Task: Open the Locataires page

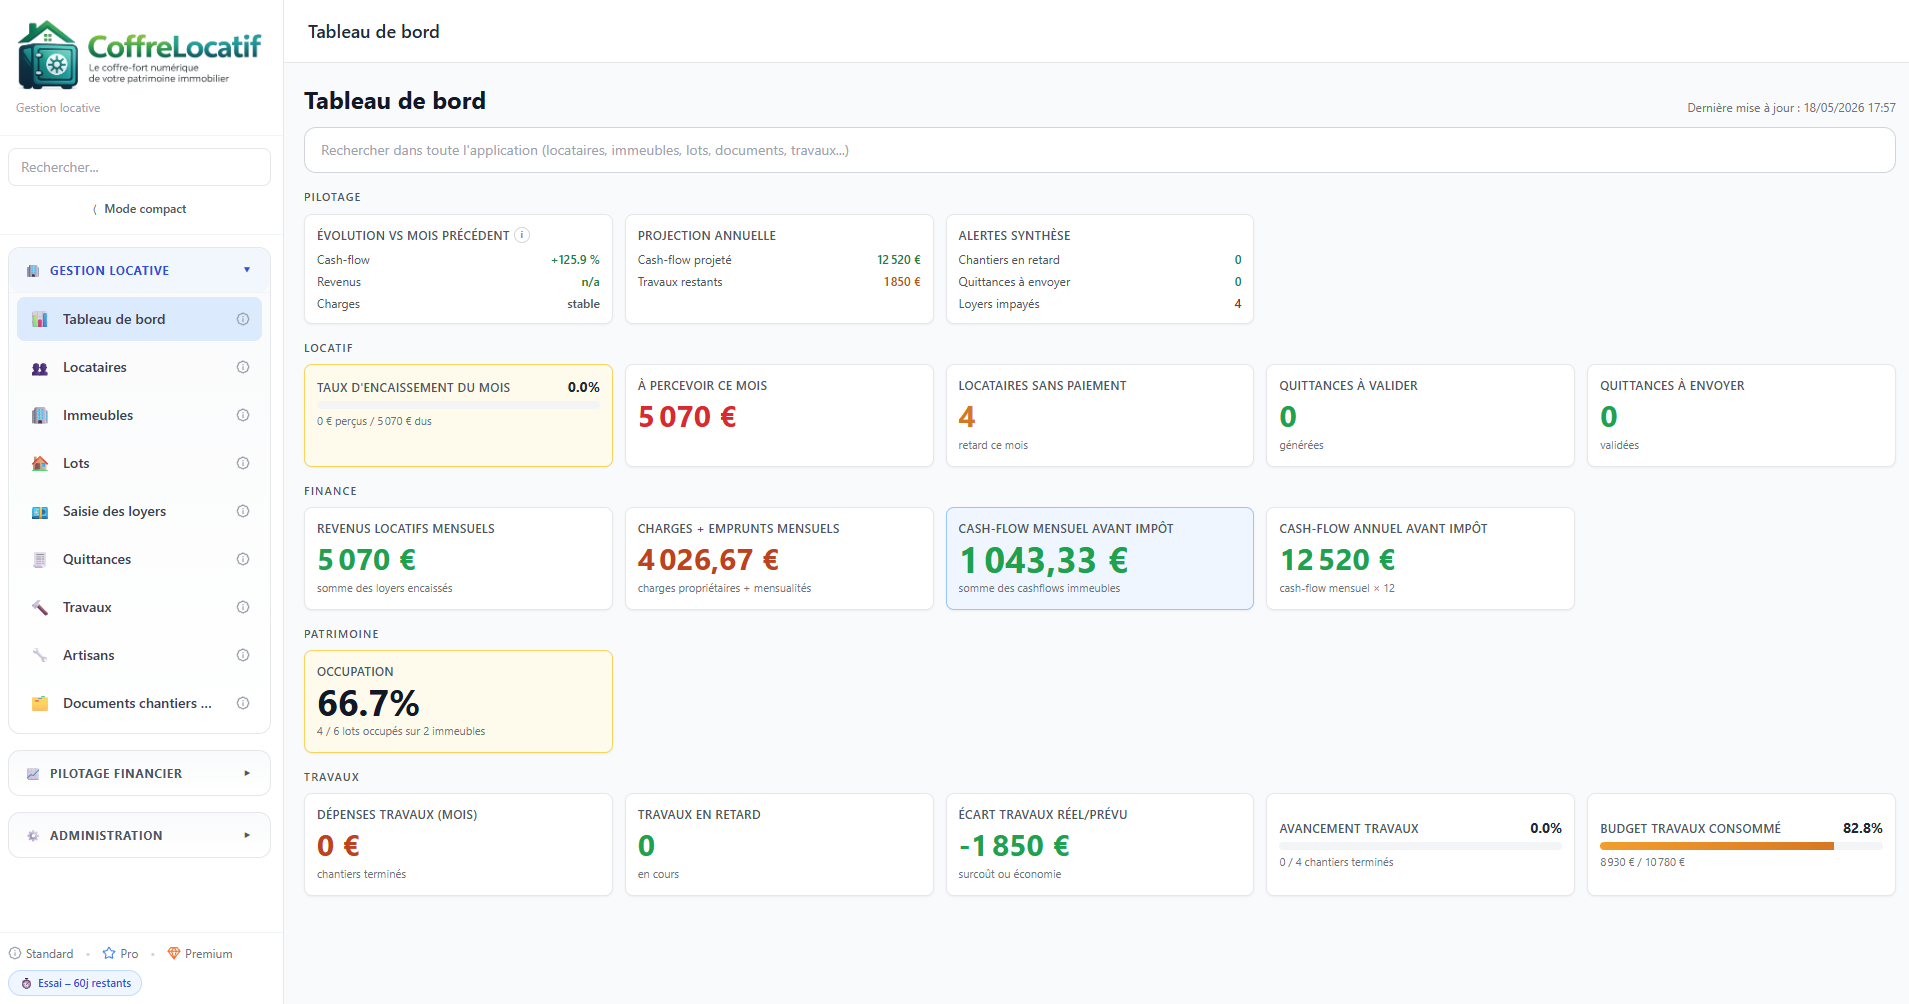Action: click(139, 367)
